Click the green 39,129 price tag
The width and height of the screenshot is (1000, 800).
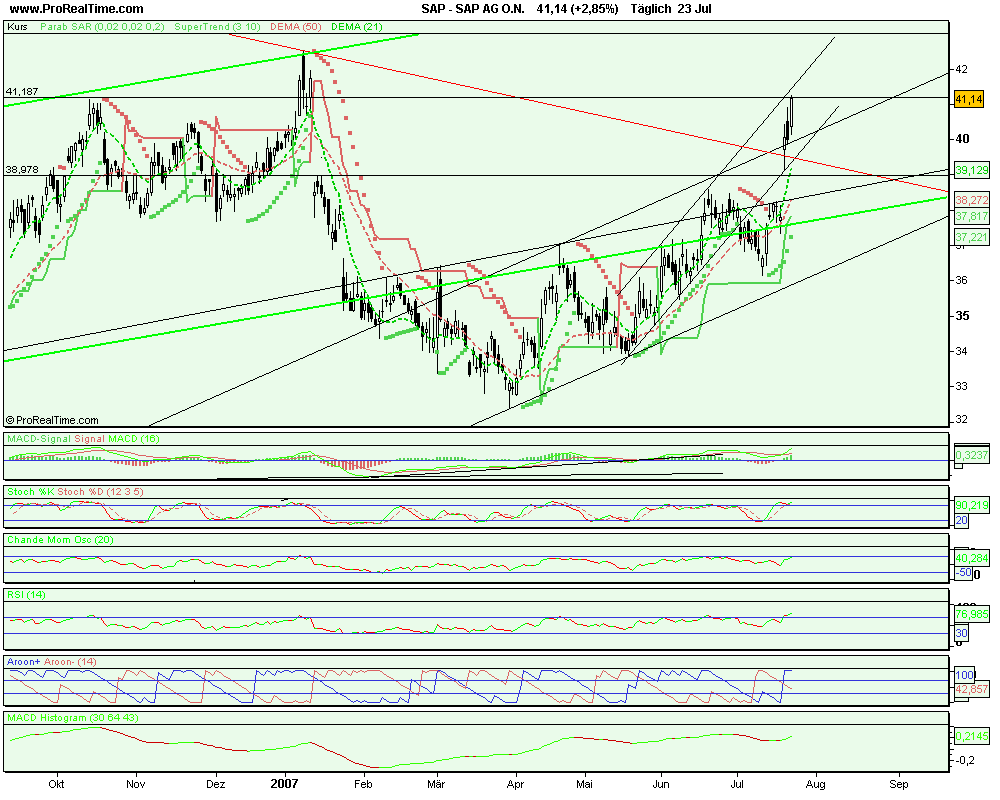point(971,169)
